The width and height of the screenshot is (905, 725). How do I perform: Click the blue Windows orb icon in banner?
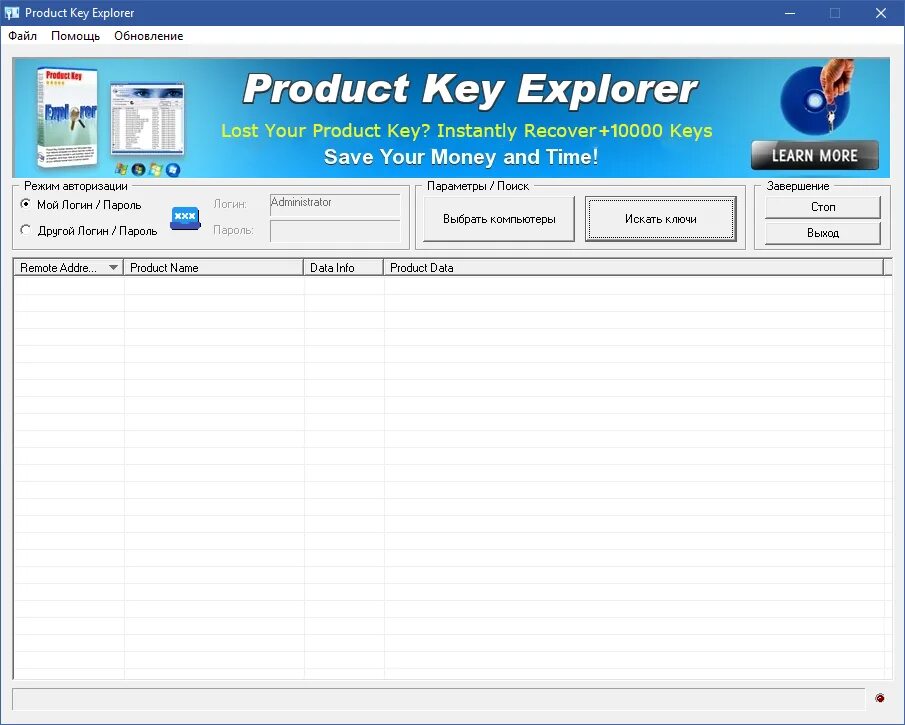click(x=172, y=170)
